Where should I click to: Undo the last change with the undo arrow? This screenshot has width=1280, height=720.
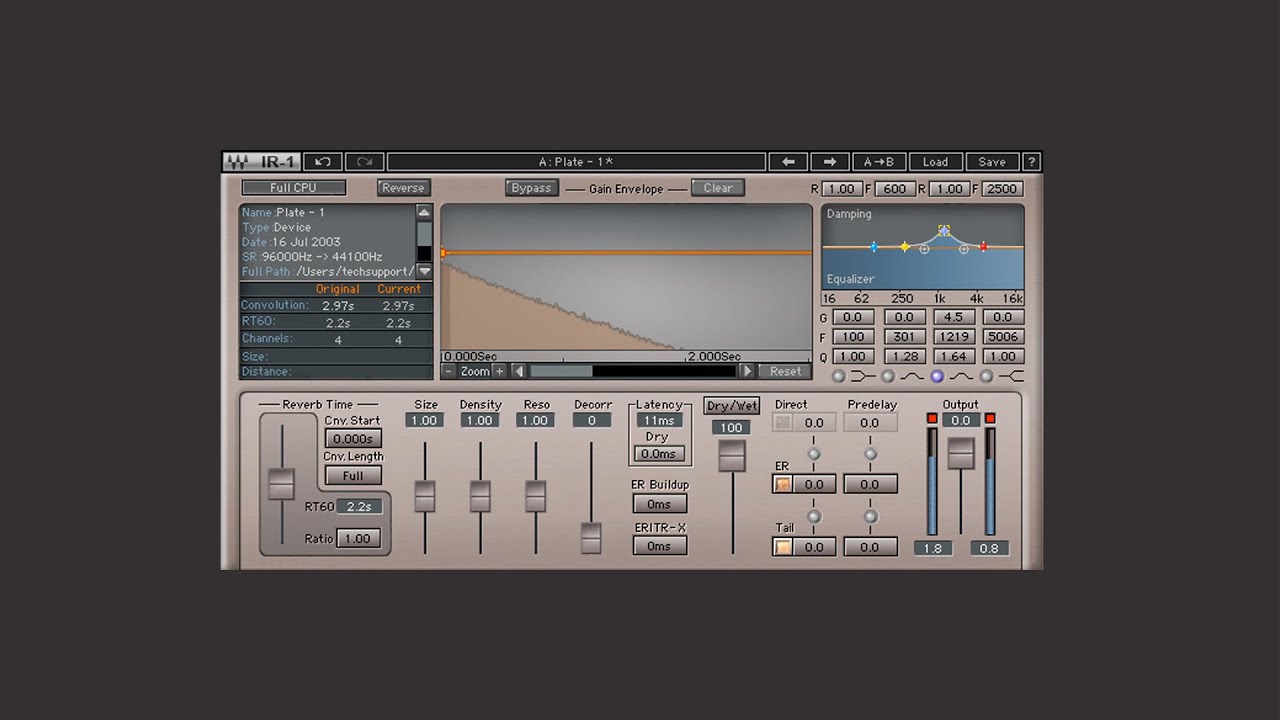coord(323,162)
